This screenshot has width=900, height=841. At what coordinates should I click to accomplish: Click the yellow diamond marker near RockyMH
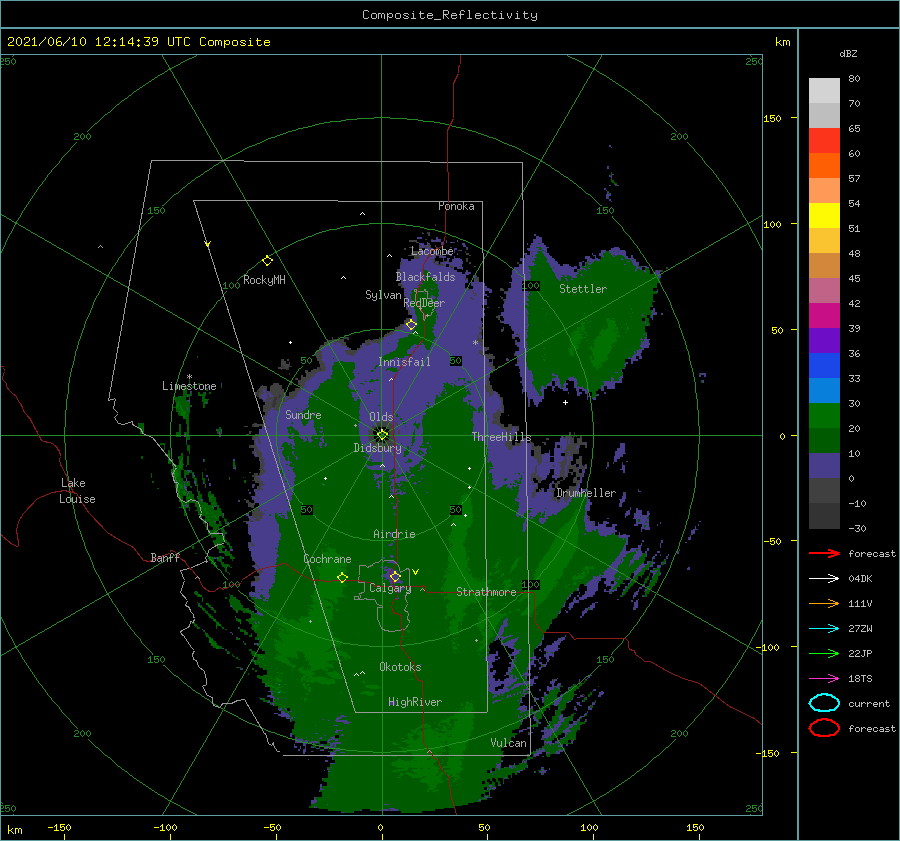(267, 261)
